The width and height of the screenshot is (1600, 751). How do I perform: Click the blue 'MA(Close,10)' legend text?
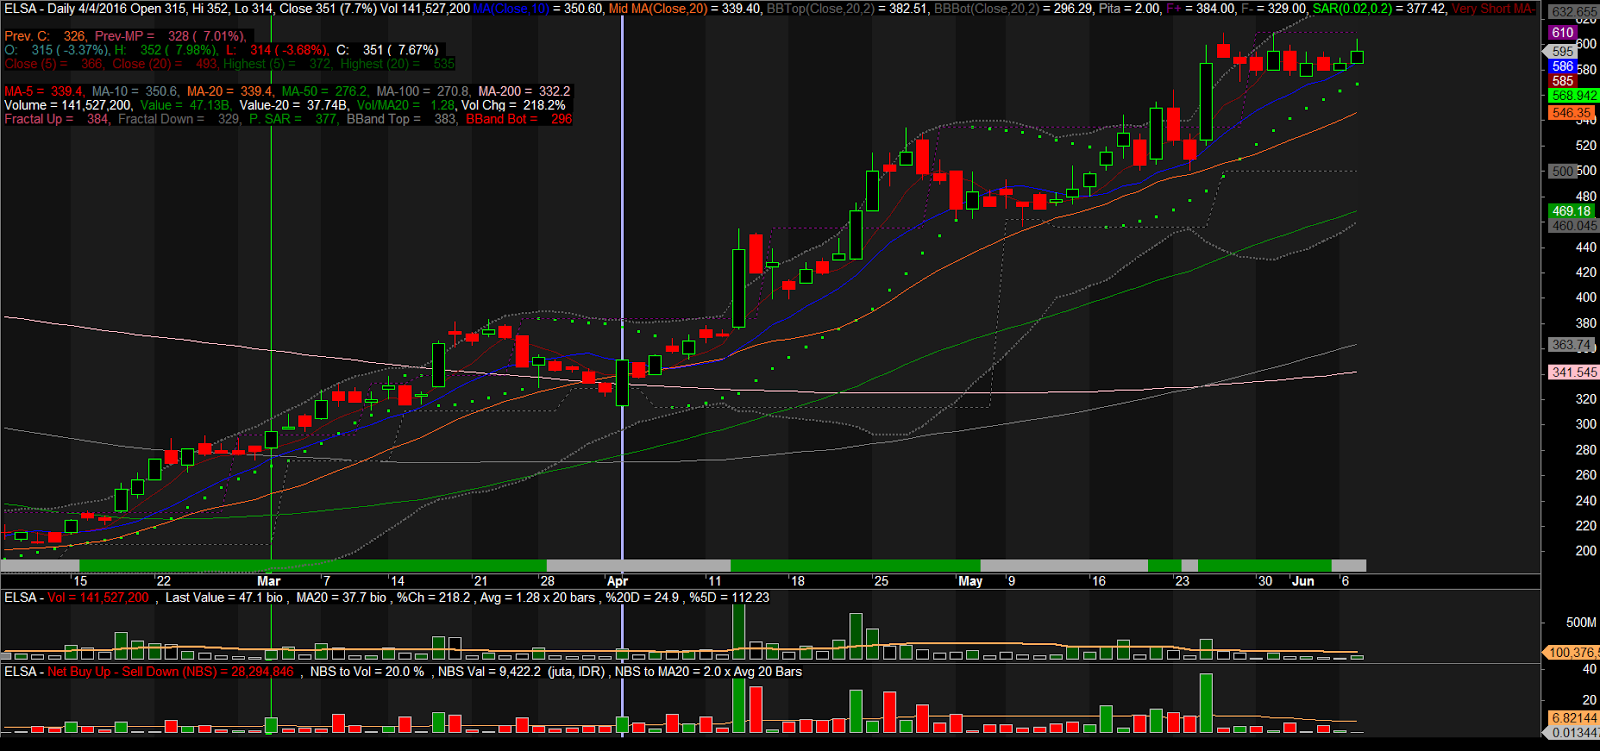click(x=511, y=9)
